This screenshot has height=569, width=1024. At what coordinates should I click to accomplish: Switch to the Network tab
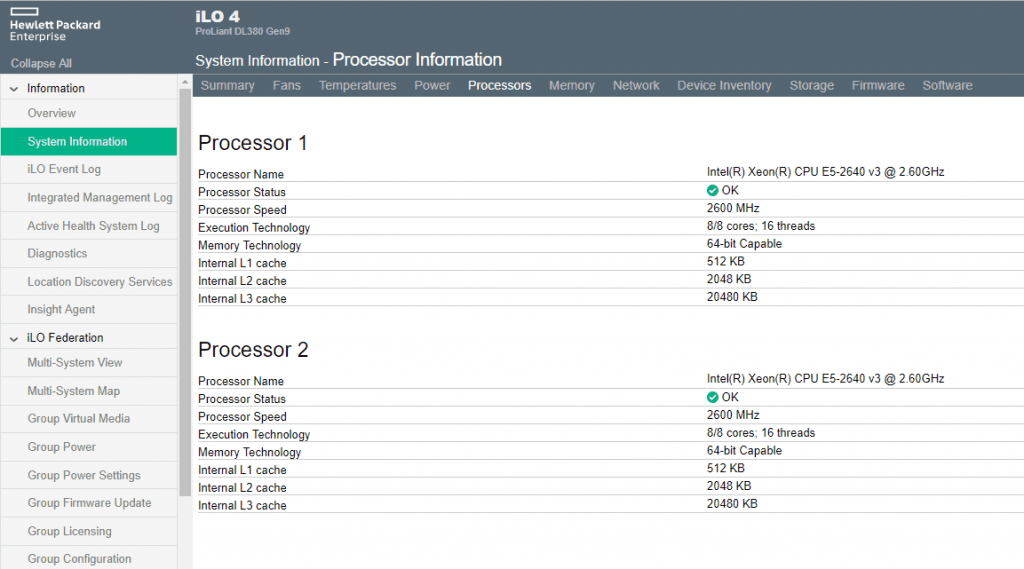click(x=636, y=86)
